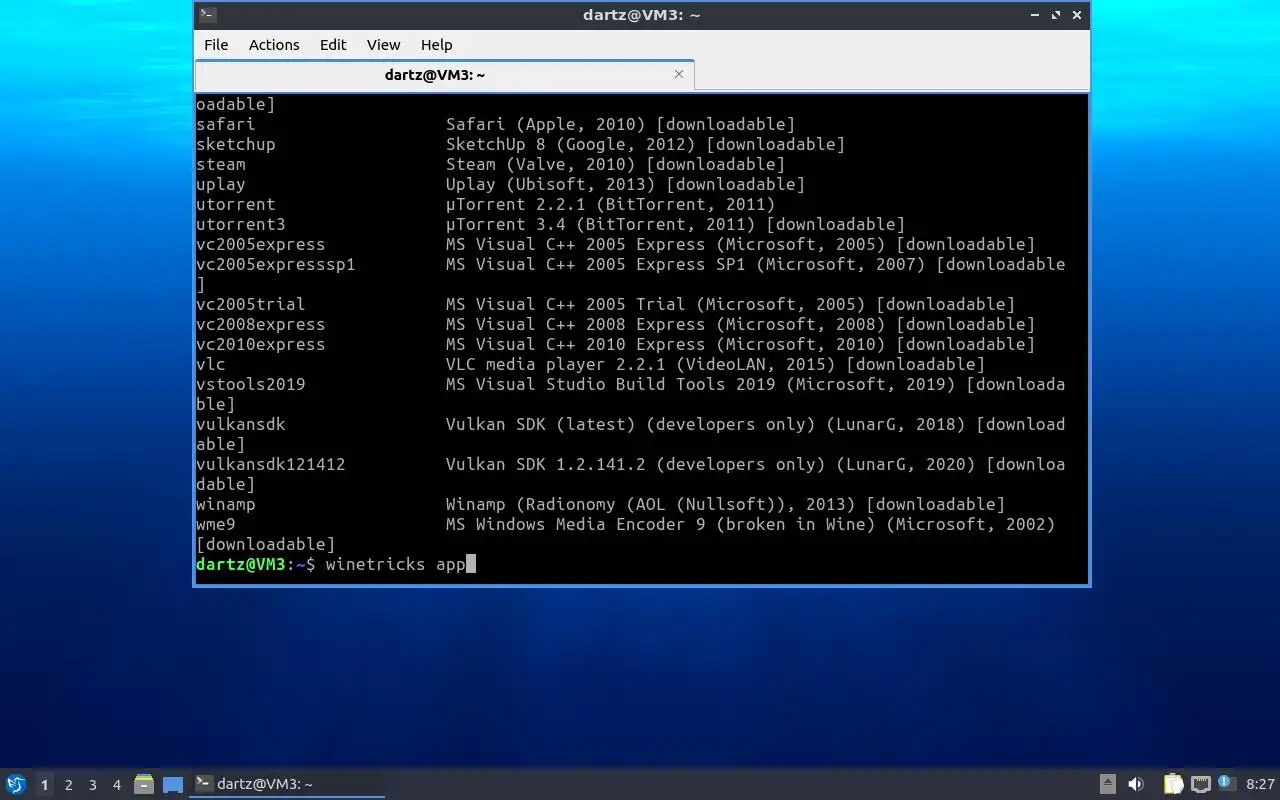1280x800 pixels.
Task: Open the Edit menu
Action: [333, 44]
